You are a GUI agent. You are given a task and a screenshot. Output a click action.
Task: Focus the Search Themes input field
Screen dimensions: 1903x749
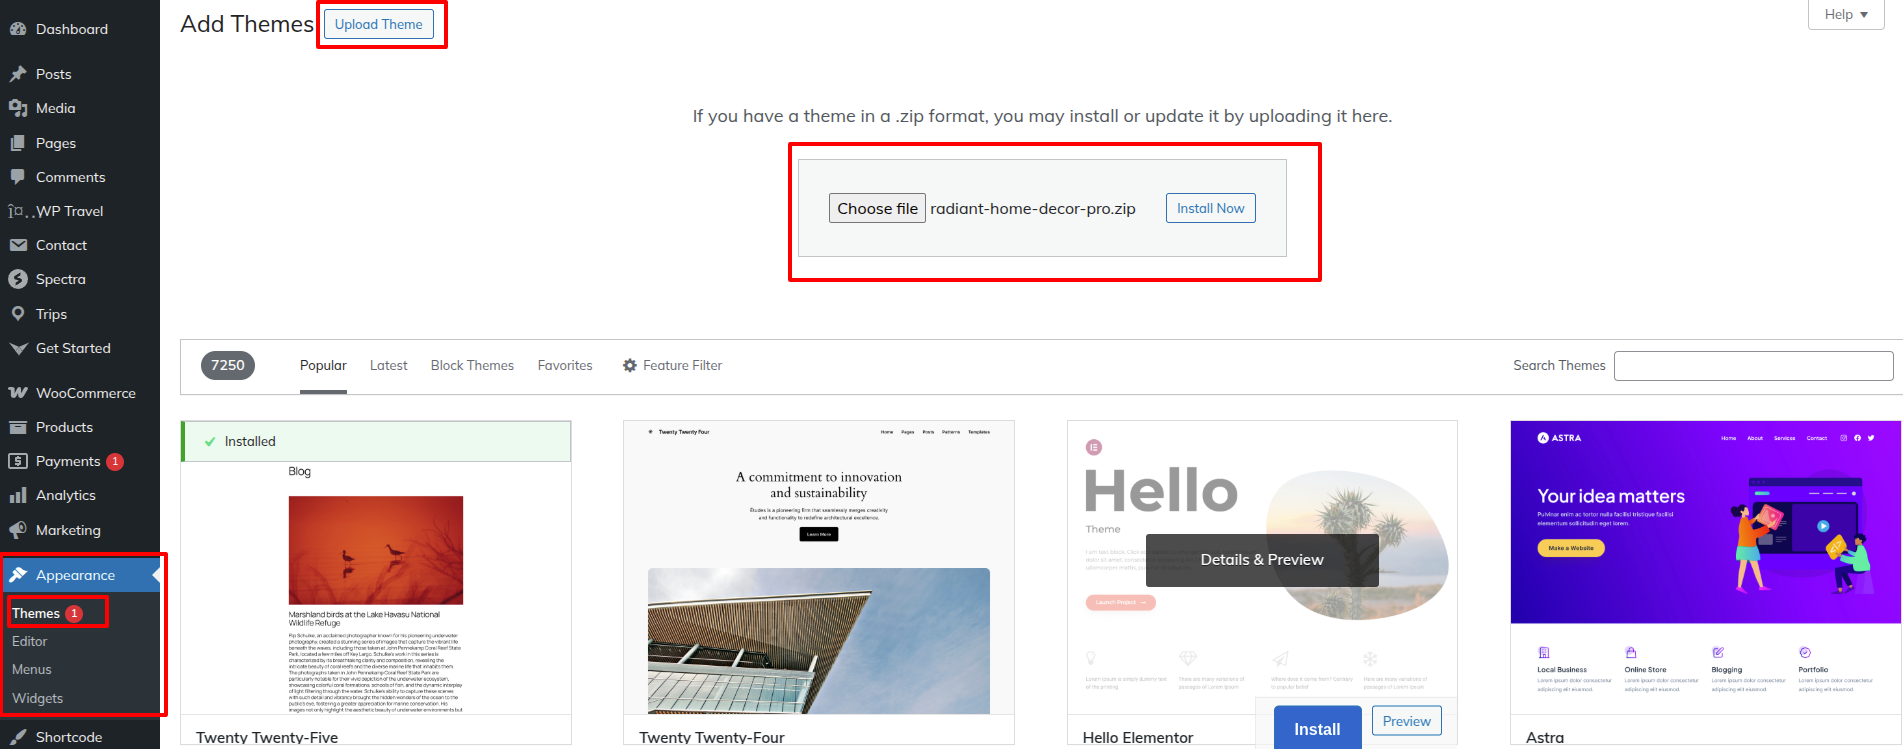[1754, 366]
